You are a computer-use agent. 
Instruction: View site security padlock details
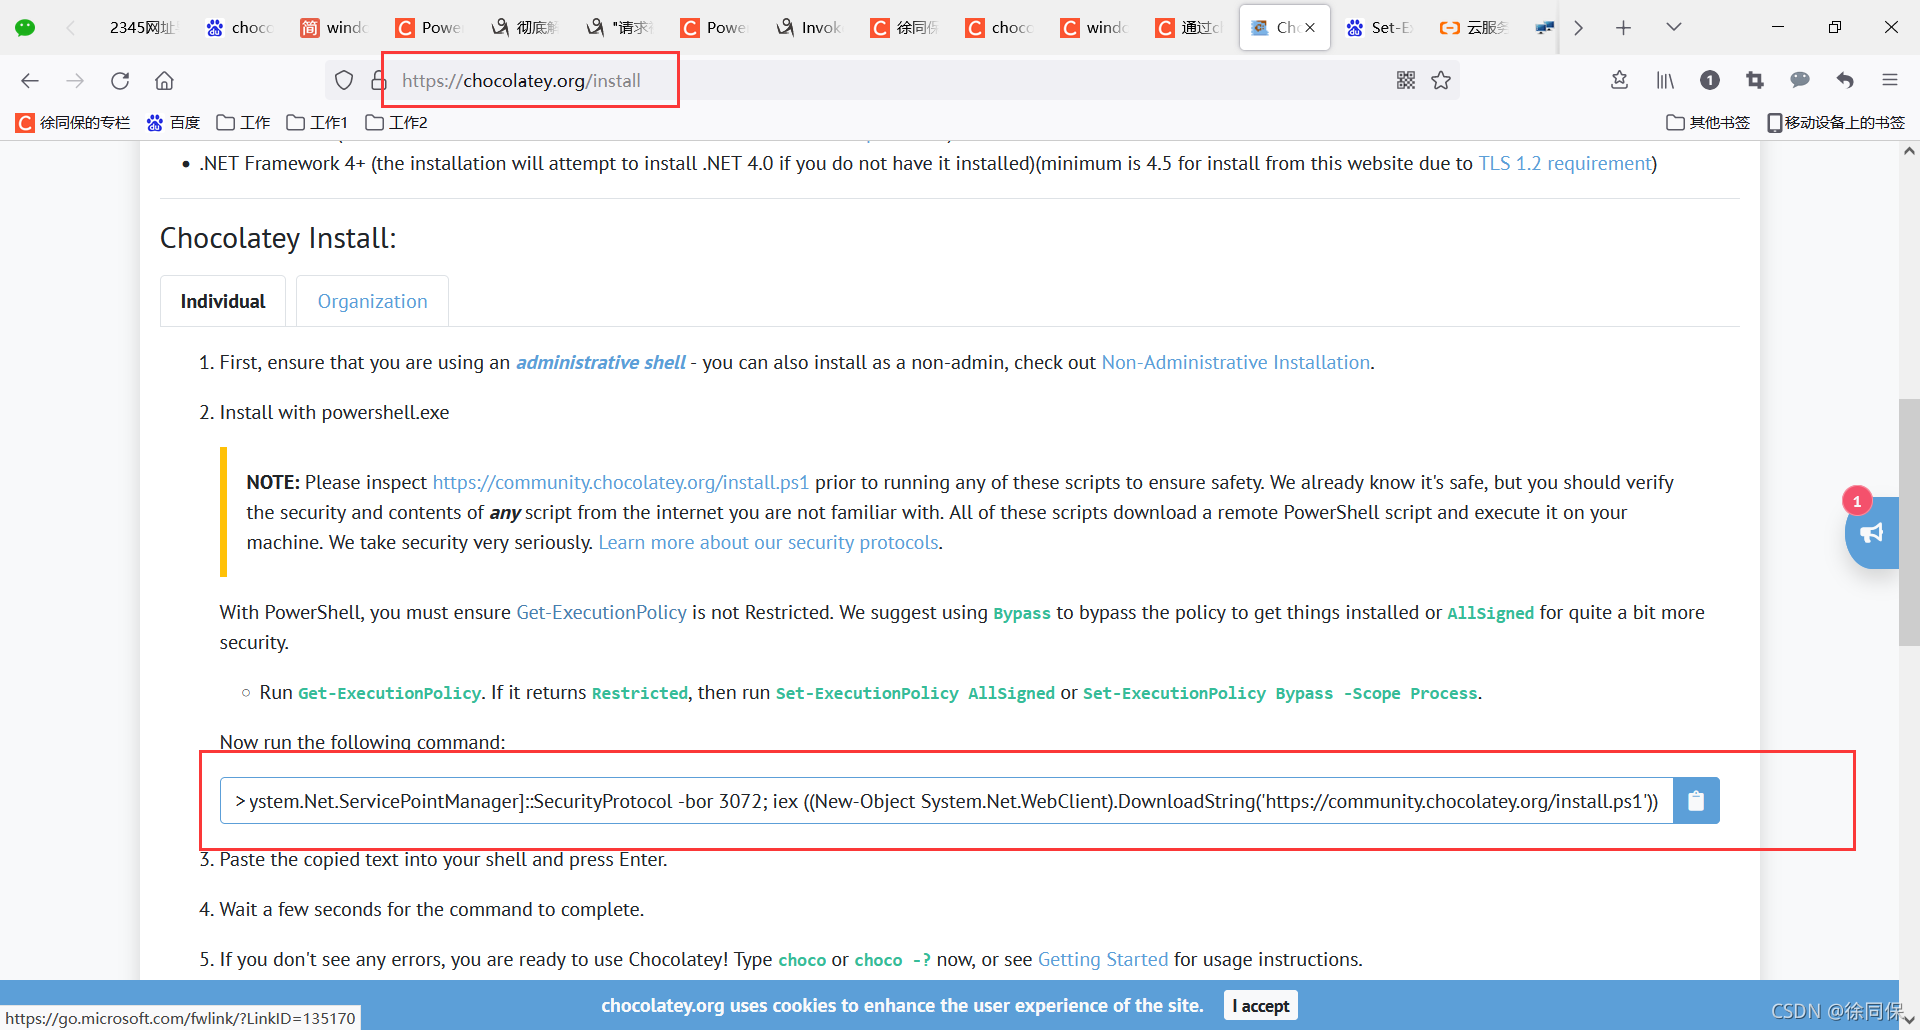tap(378, 81)
